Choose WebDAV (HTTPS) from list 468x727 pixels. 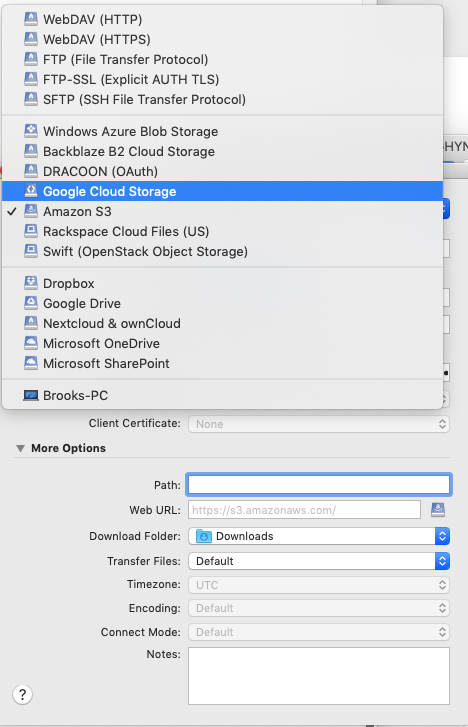click(x=223, y=39)
